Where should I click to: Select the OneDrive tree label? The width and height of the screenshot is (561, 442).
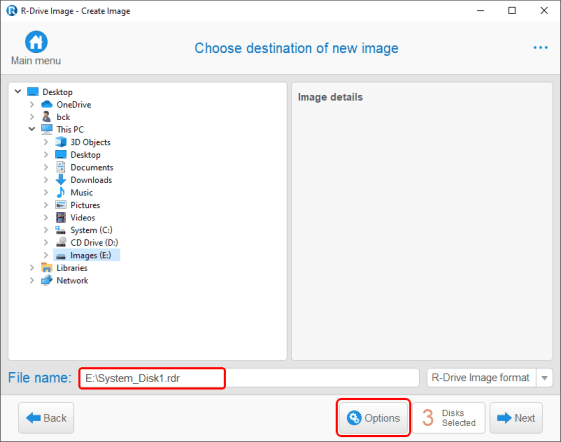[74, 105]
